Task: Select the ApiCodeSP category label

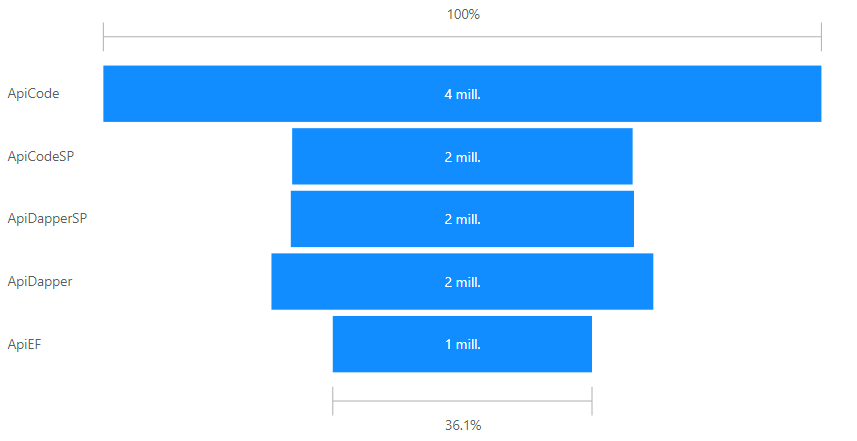Action: [41, 156]
